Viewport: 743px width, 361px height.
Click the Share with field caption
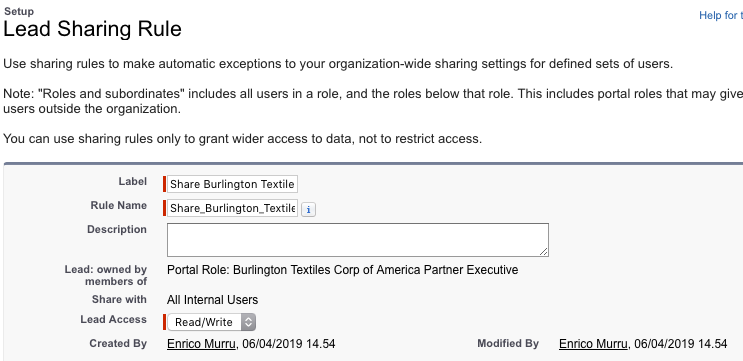pos(119,299)
